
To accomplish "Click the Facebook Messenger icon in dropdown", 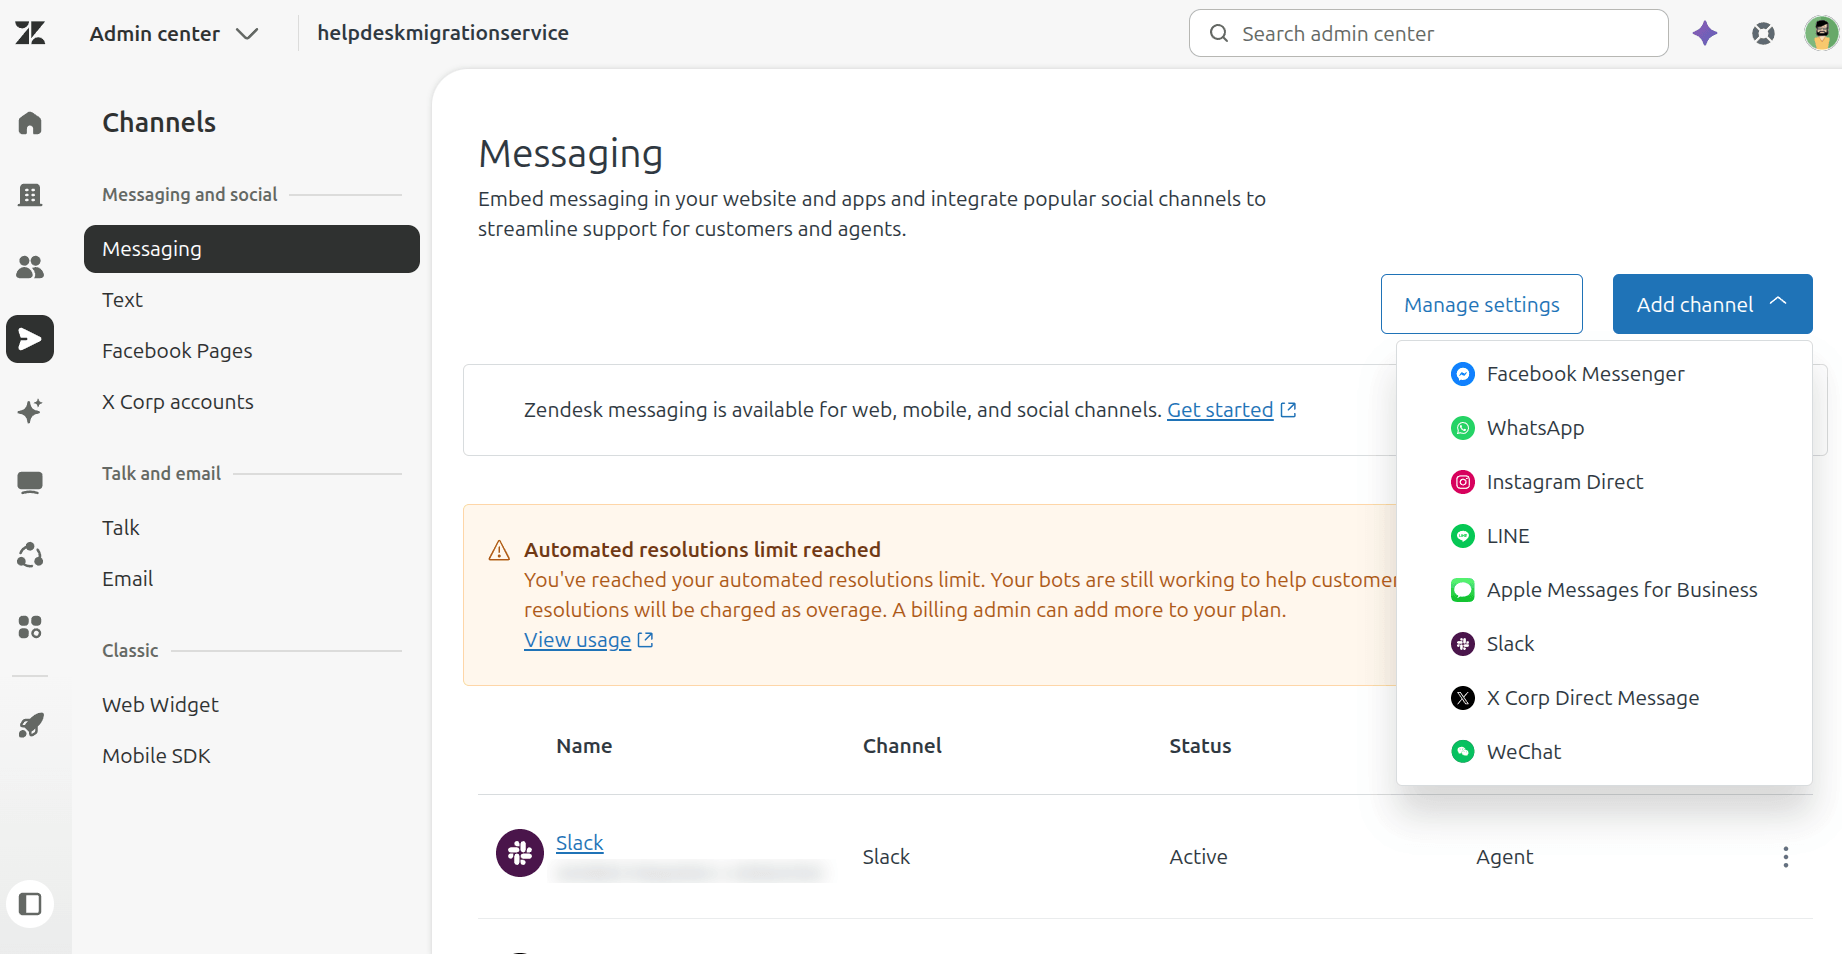I will 1463,374.
